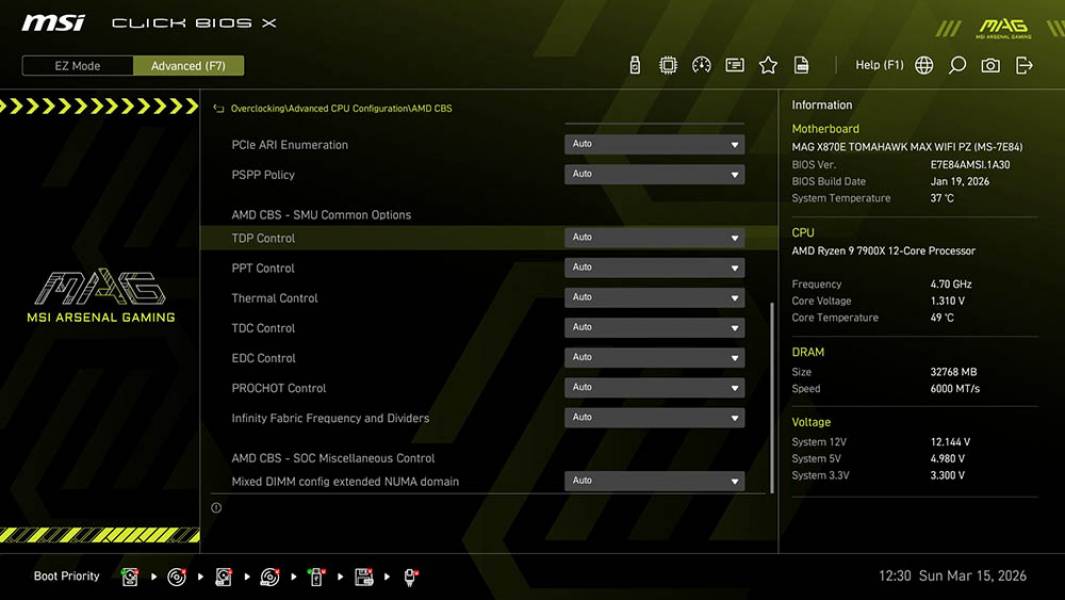
Task: Switch to EZ Mode
Action: [75, 65]
